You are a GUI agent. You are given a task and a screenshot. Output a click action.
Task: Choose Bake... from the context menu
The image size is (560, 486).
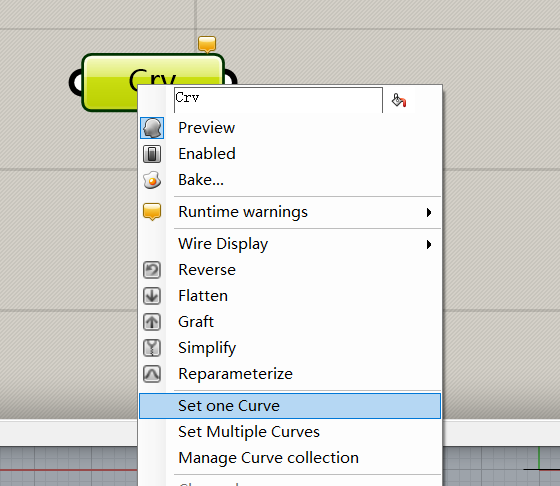pyautogui.click(x=290, y=180)
